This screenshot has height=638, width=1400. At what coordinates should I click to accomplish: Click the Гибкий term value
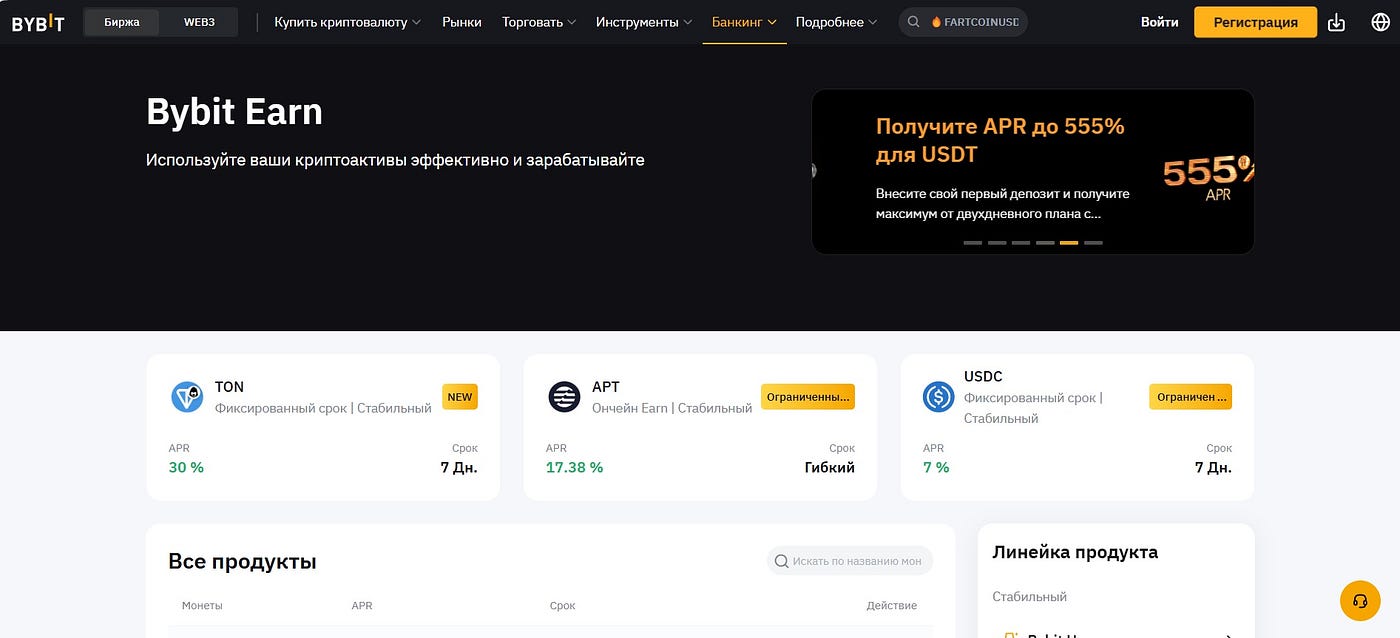tap(830, 467)
